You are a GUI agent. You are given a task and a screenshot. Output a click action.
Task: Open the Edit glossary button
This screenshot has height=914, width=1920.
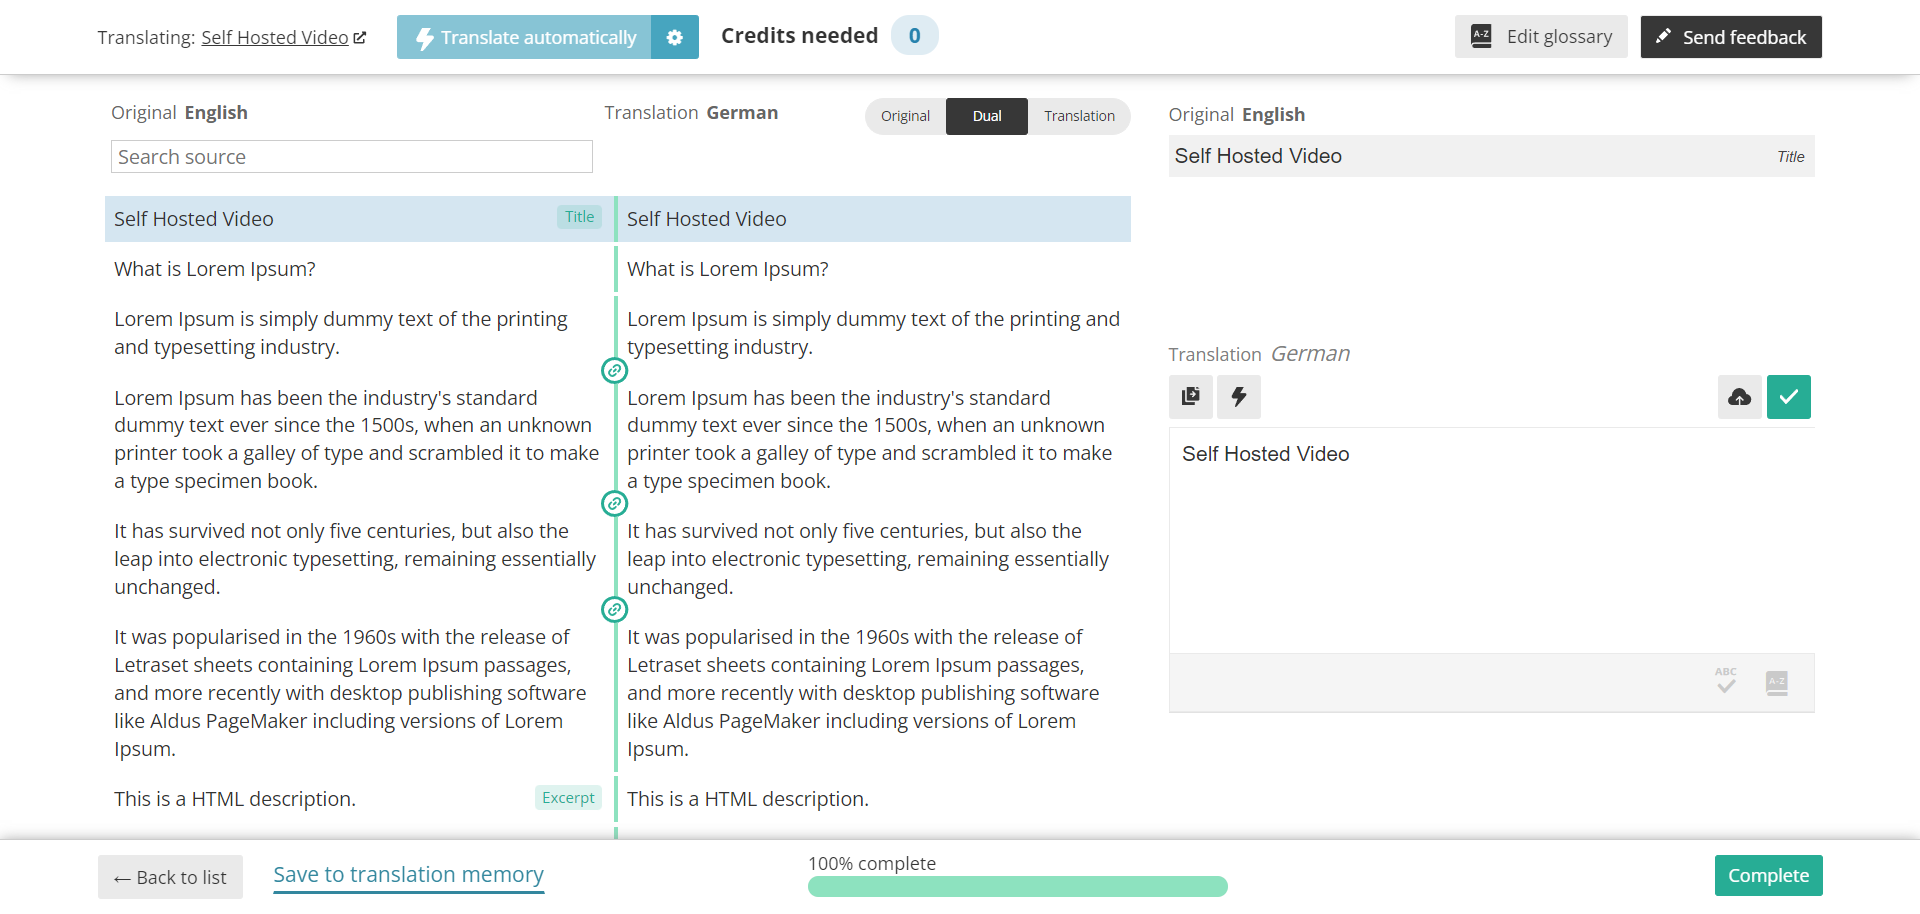[x=1540, y=37]
